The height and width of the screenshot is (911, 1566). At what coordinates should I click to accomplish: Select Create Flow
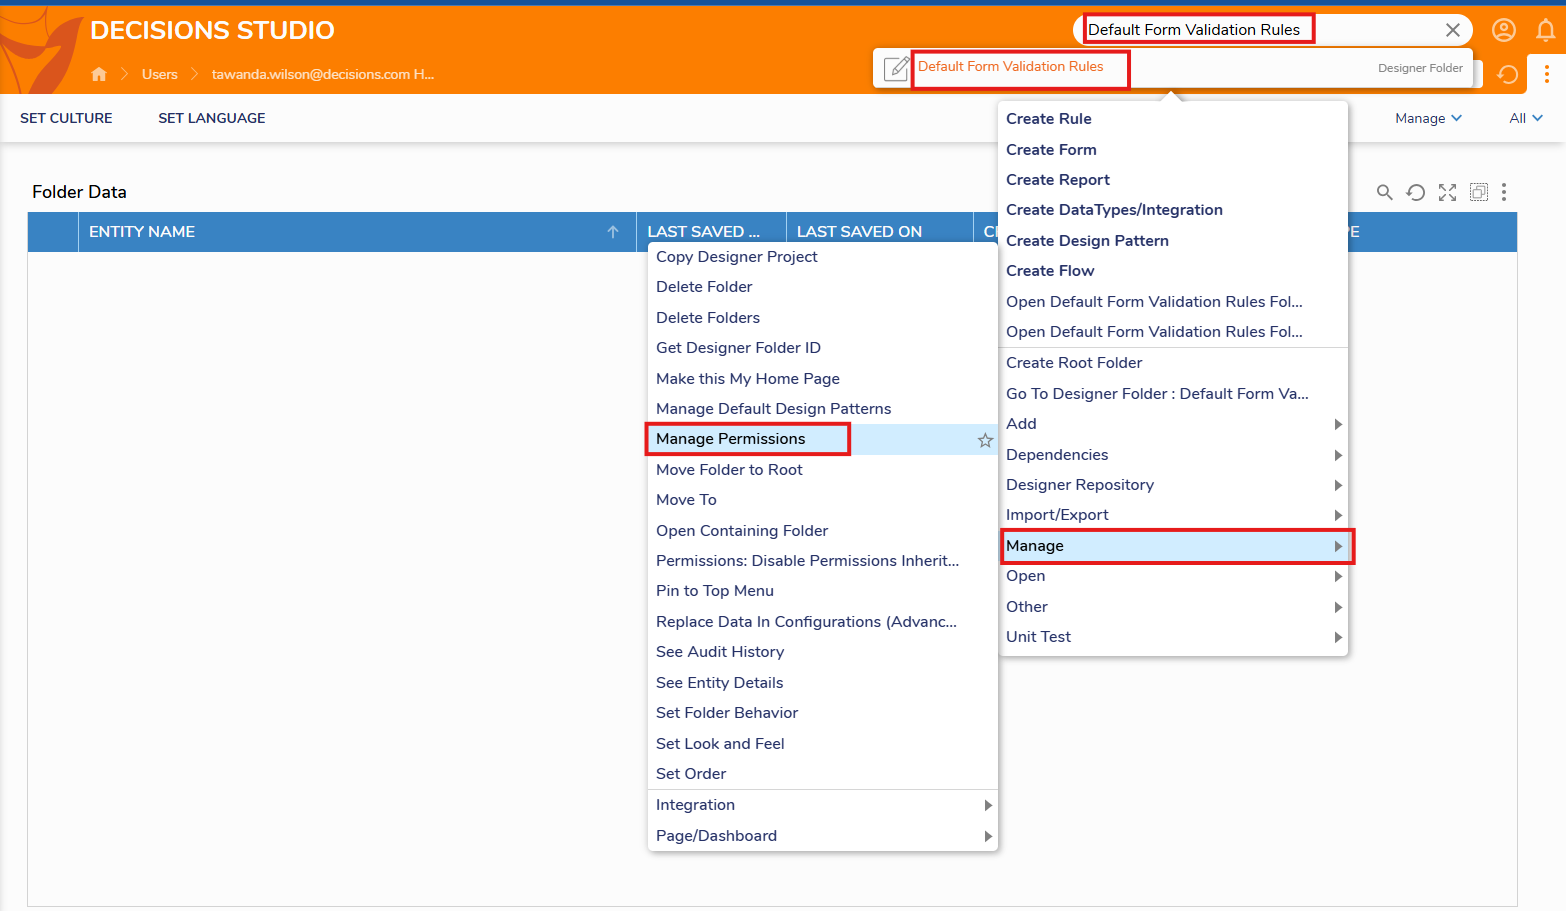1050,271
